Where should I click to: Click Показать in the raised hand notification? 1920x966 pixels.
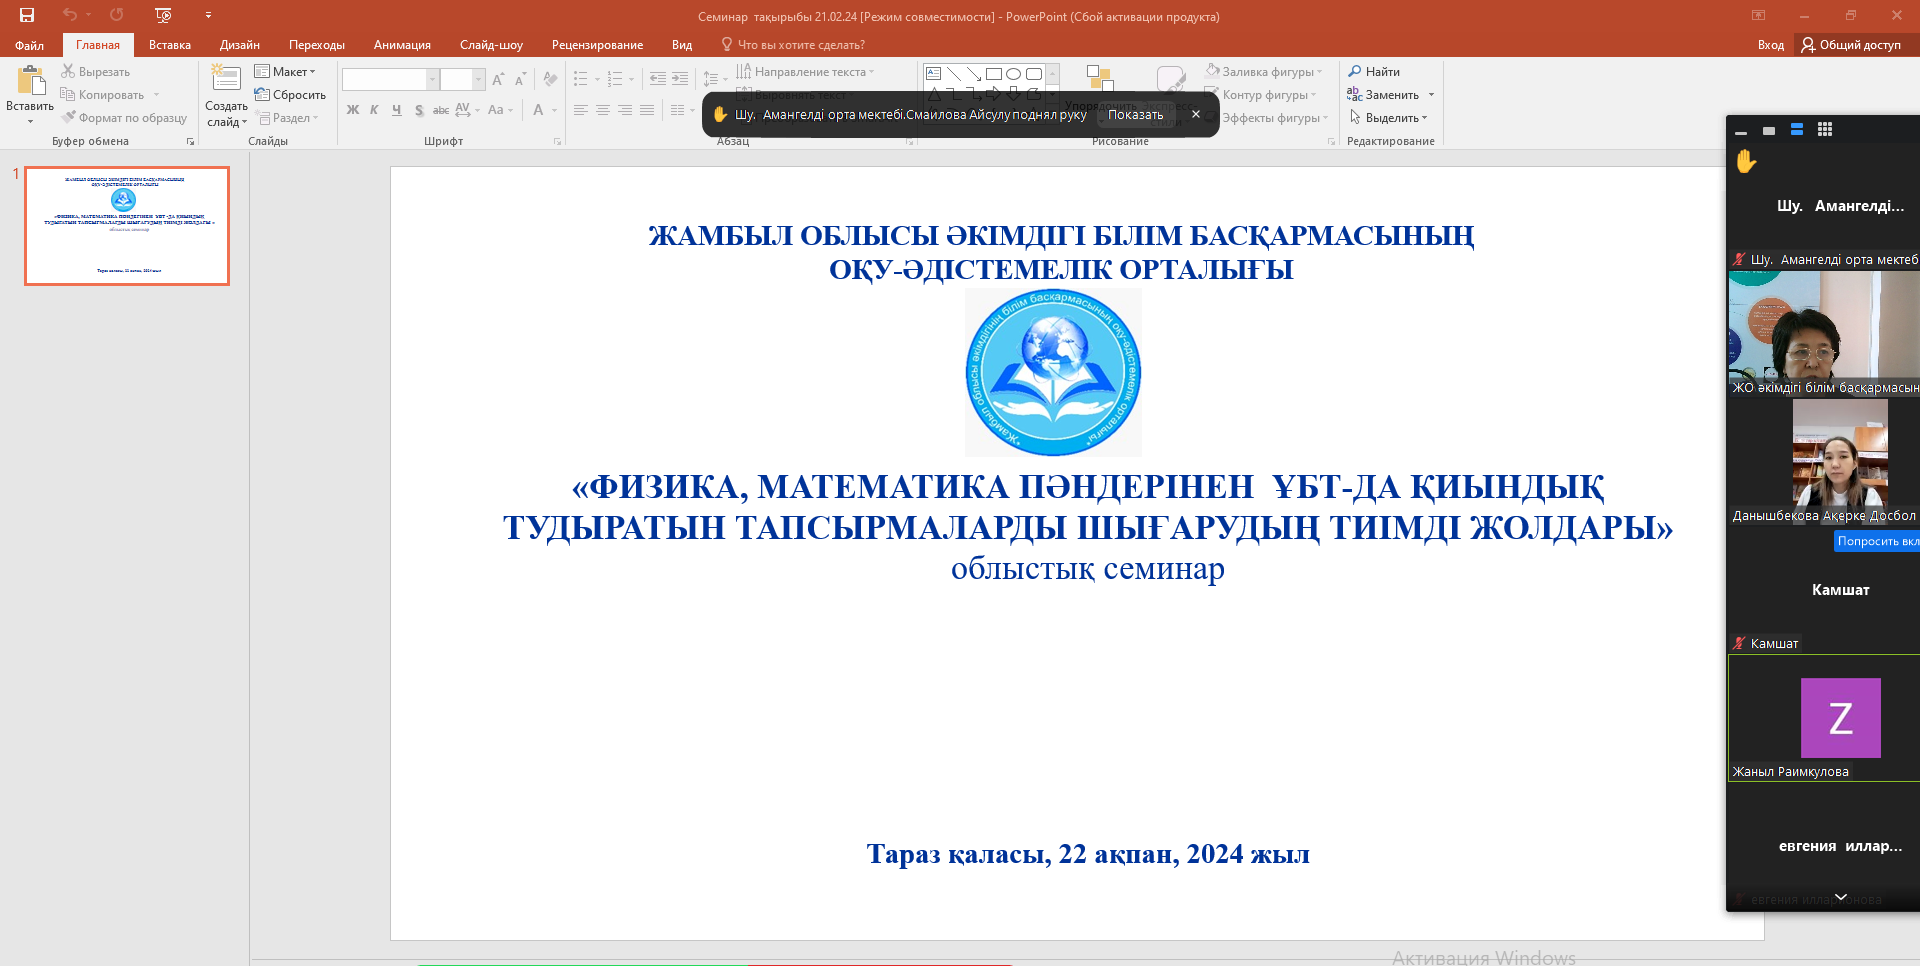point(1135,115)
